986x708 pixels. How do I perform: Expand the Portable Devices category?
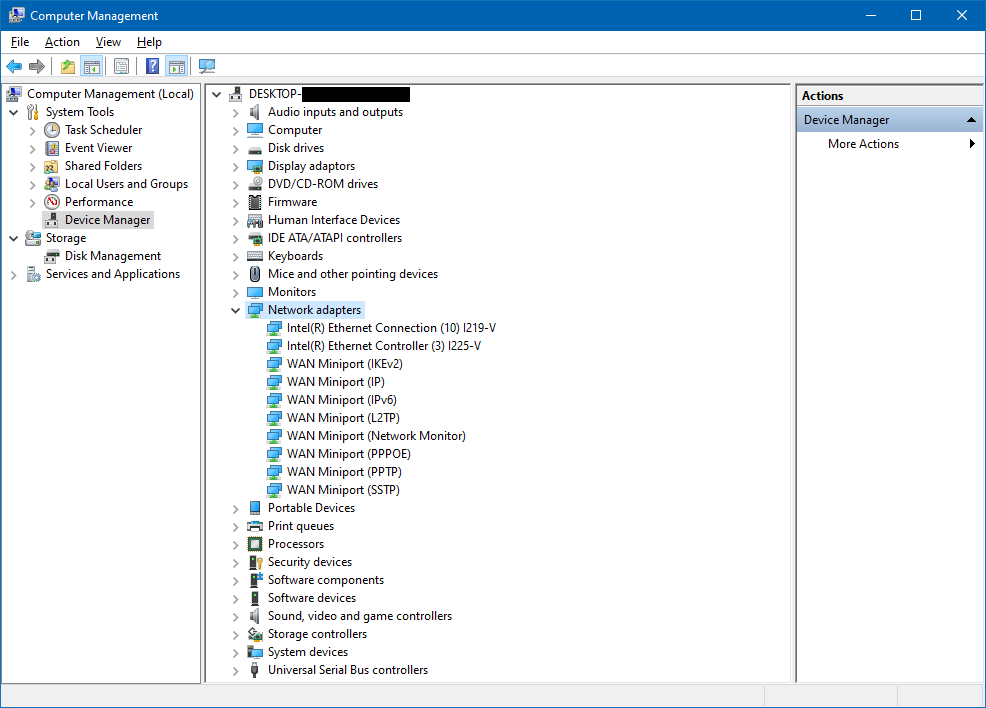(x=235, y=509)
